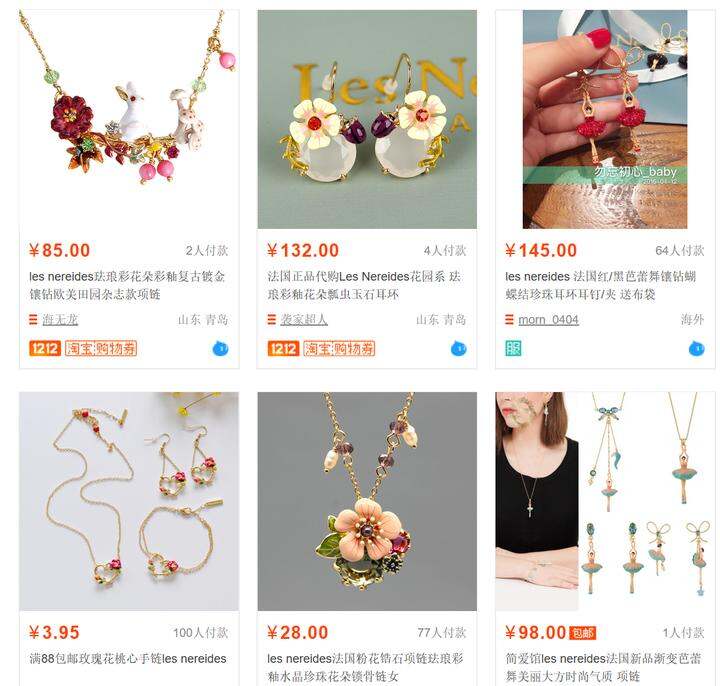The image size is (720, 686).
Task: View the red ballerina earrings product photo
Action: pyautogui.click(x=605, y=119)
